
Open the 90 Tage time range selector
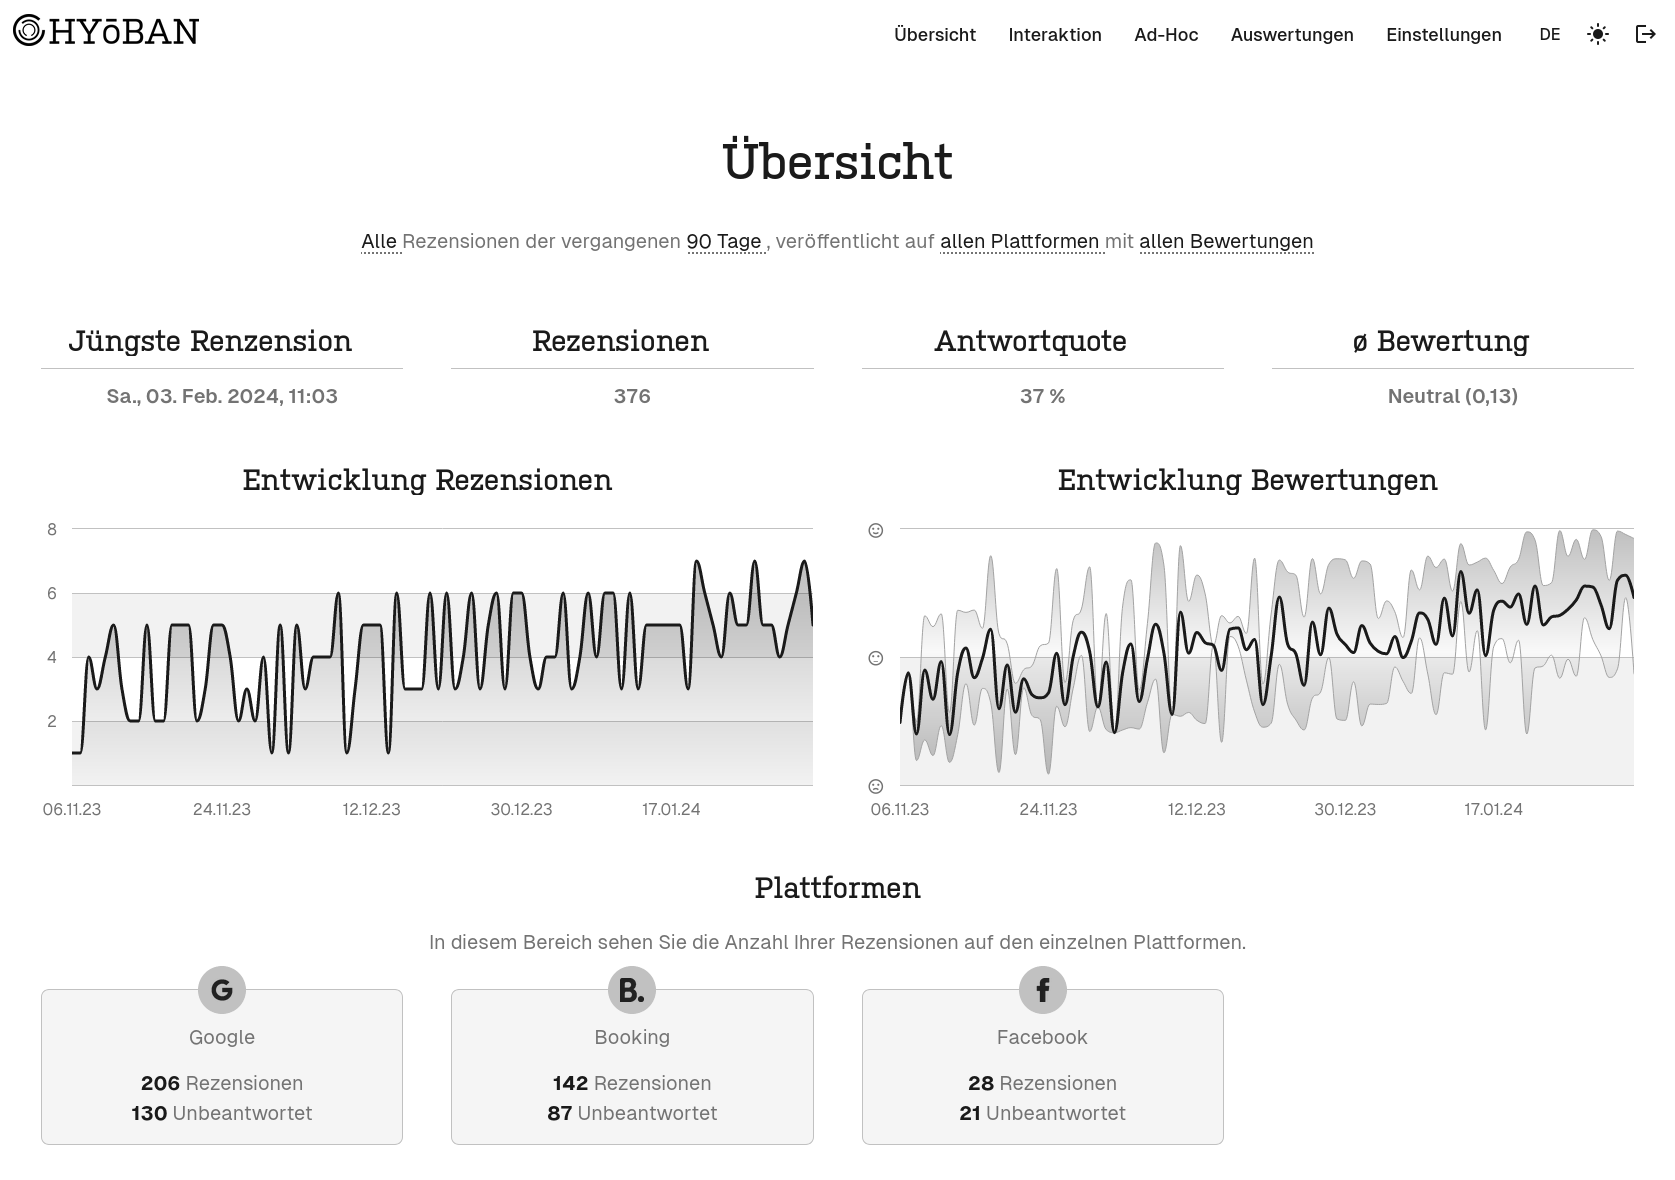click(x=723, y=241)
